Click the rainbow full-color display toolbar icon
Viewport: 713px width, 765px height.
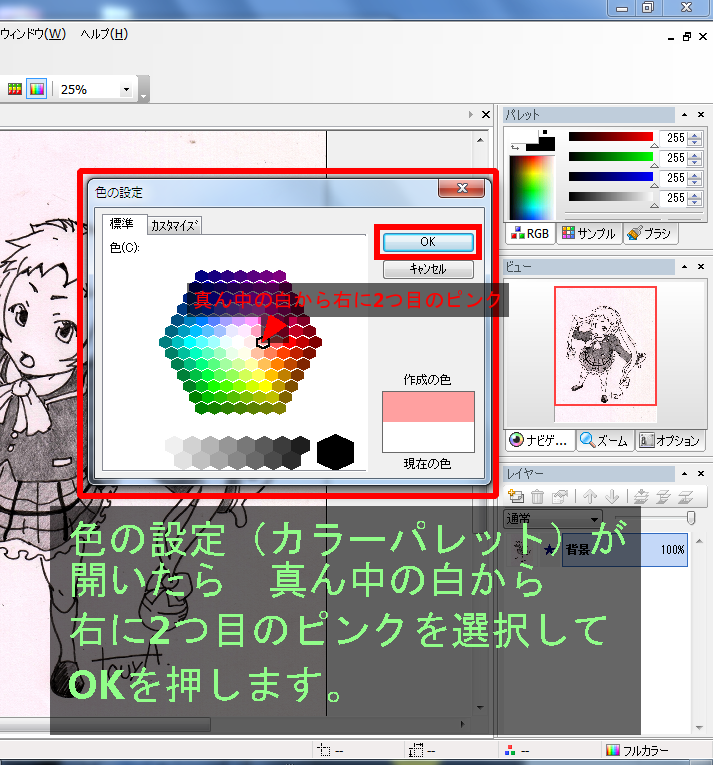[x=36, y=89]
